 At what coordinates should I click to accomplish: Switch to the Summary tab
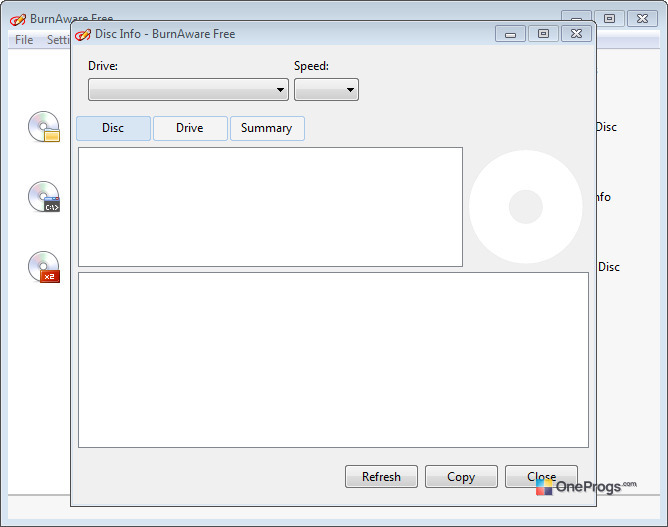pos(267,128)
